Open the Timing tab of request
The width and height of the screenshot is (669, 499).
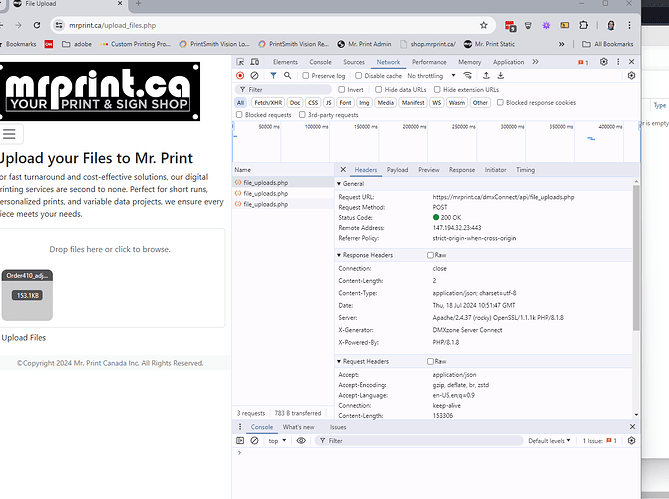[x=525, y=170]
